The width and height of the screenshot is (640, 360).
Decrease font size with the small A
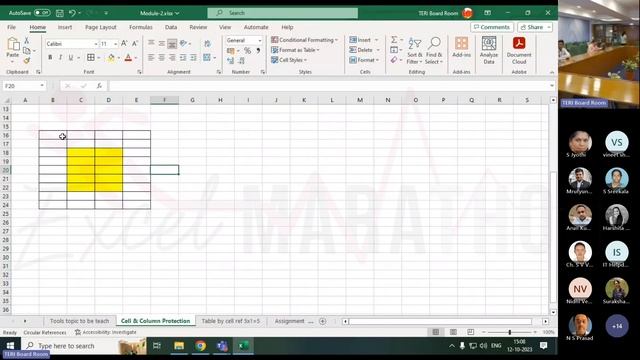click(x=135, y=44)
